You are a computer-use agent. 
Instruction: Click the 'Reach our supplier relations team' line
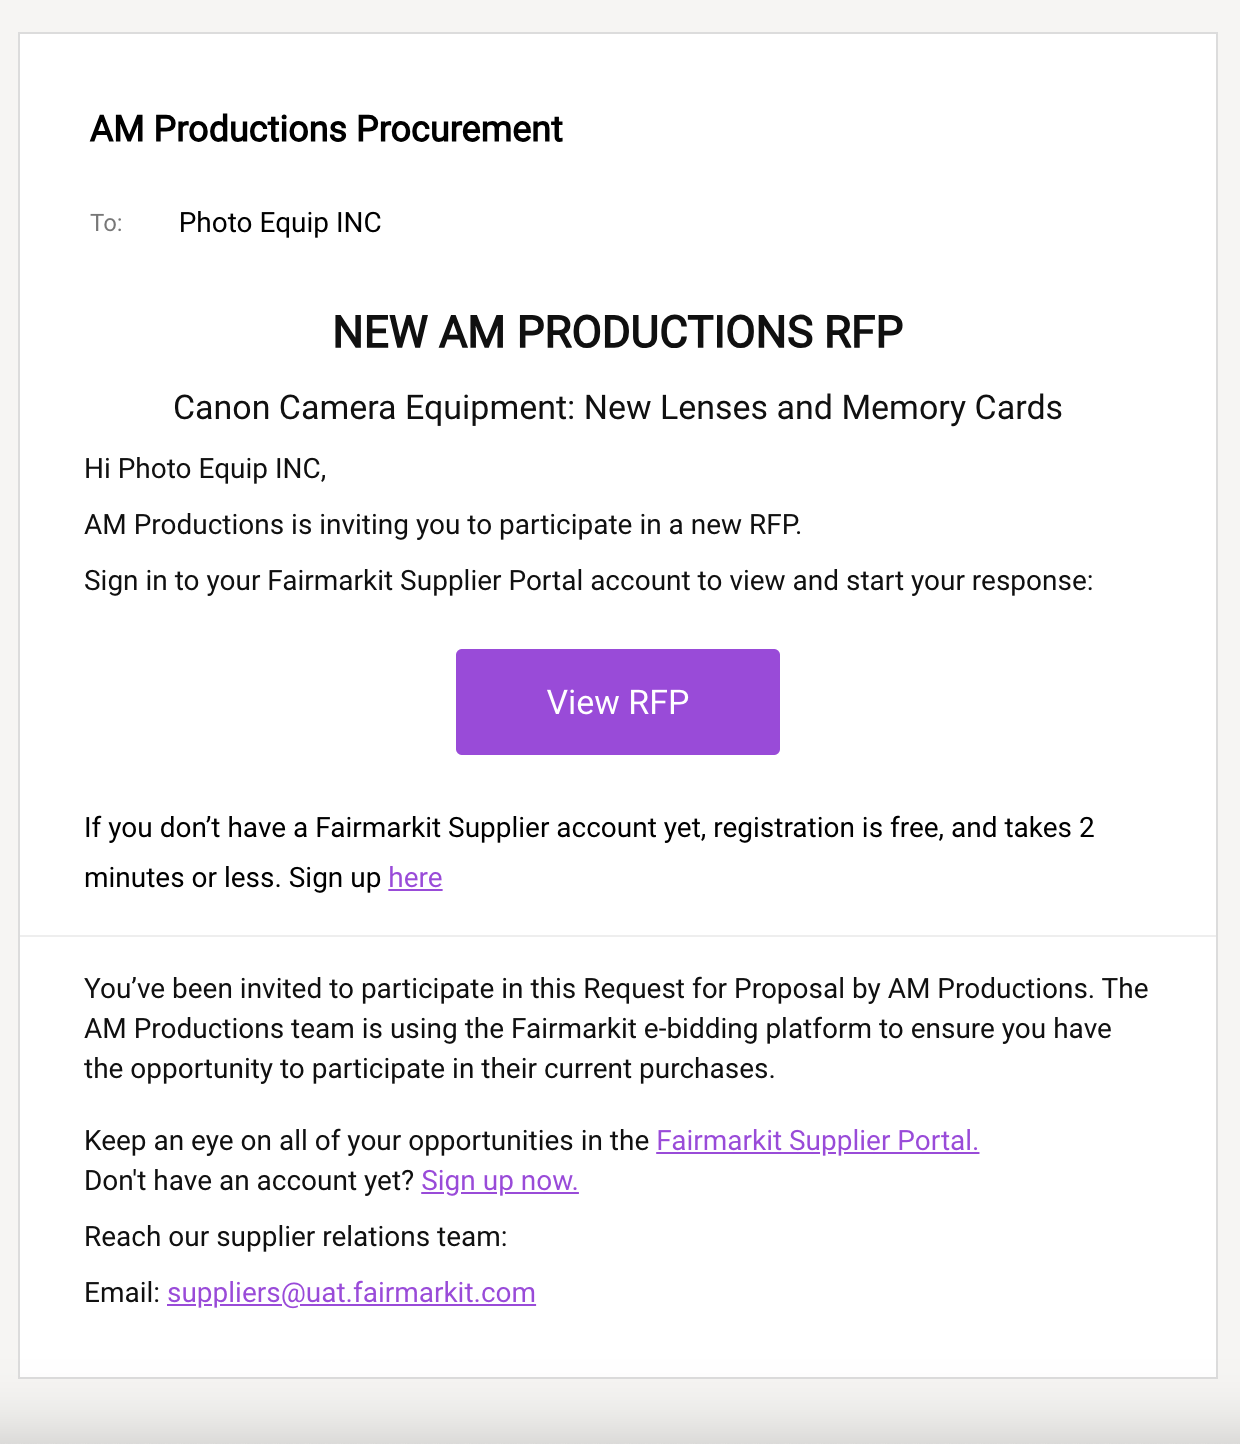click(x=296, y=1236)
